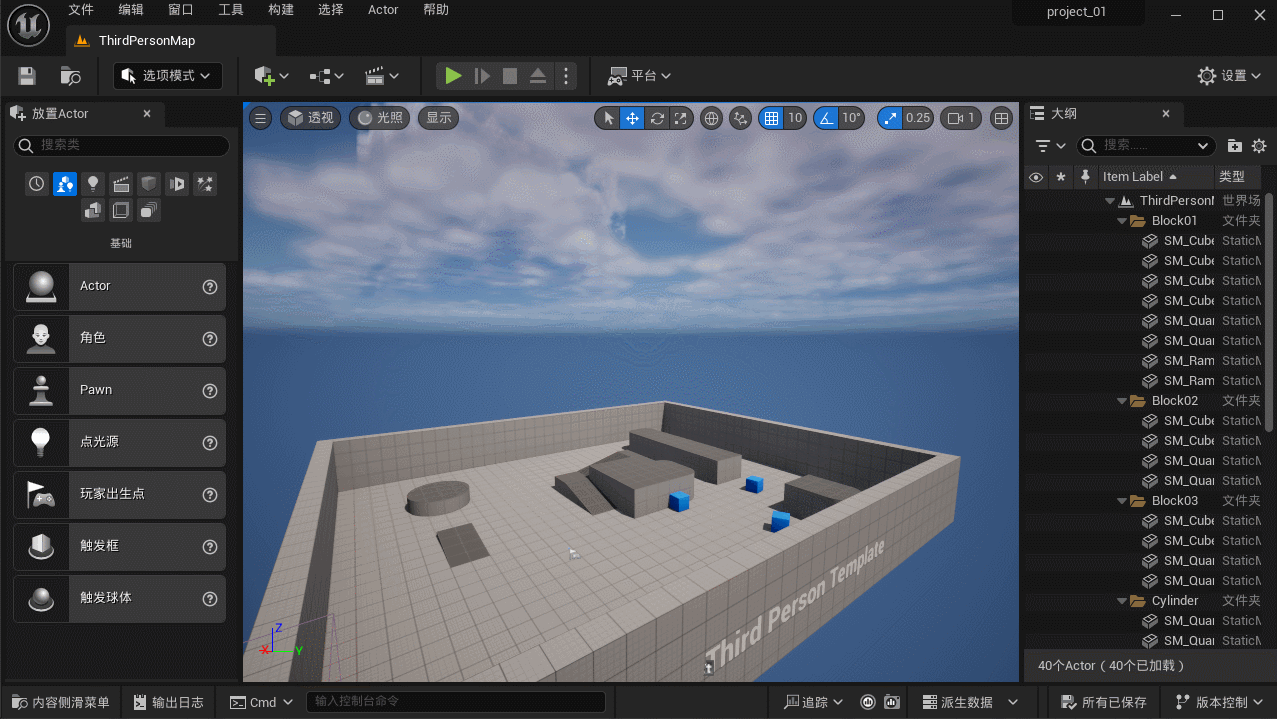Click the eye visibility column header

[x=1036, y=177]
